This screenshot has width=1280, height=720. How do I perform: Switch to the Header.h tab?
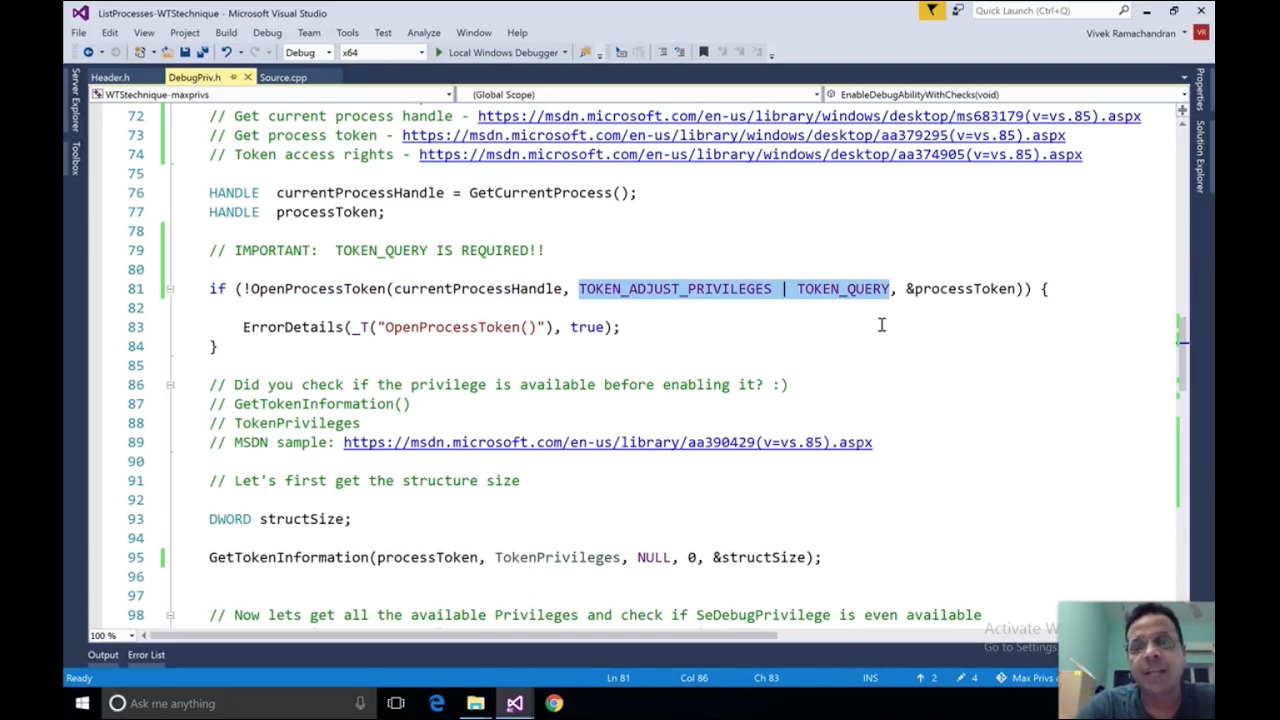point(110,77)
